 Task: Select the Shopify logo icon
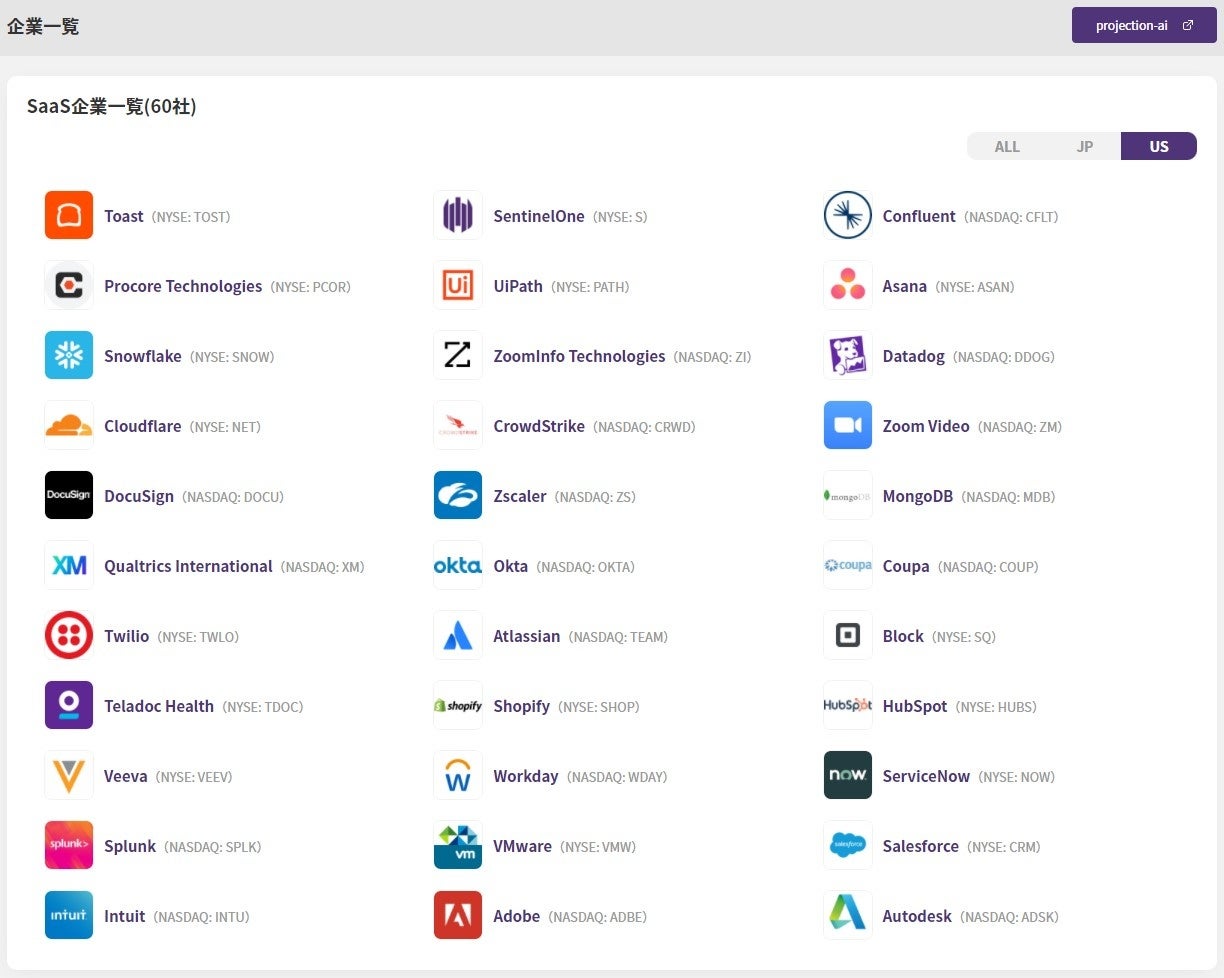point(458,705)
